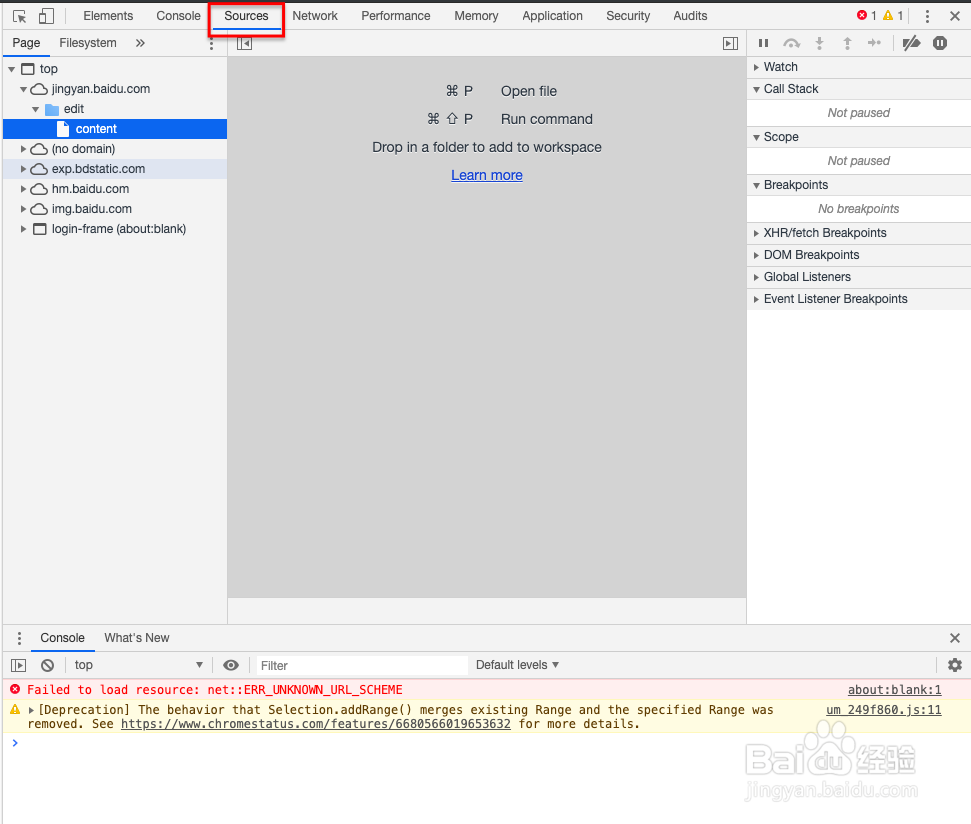Viewport: 971px width, 824px height.
Task: Click the edit folder icon
Action: click(x=52, y=110)
